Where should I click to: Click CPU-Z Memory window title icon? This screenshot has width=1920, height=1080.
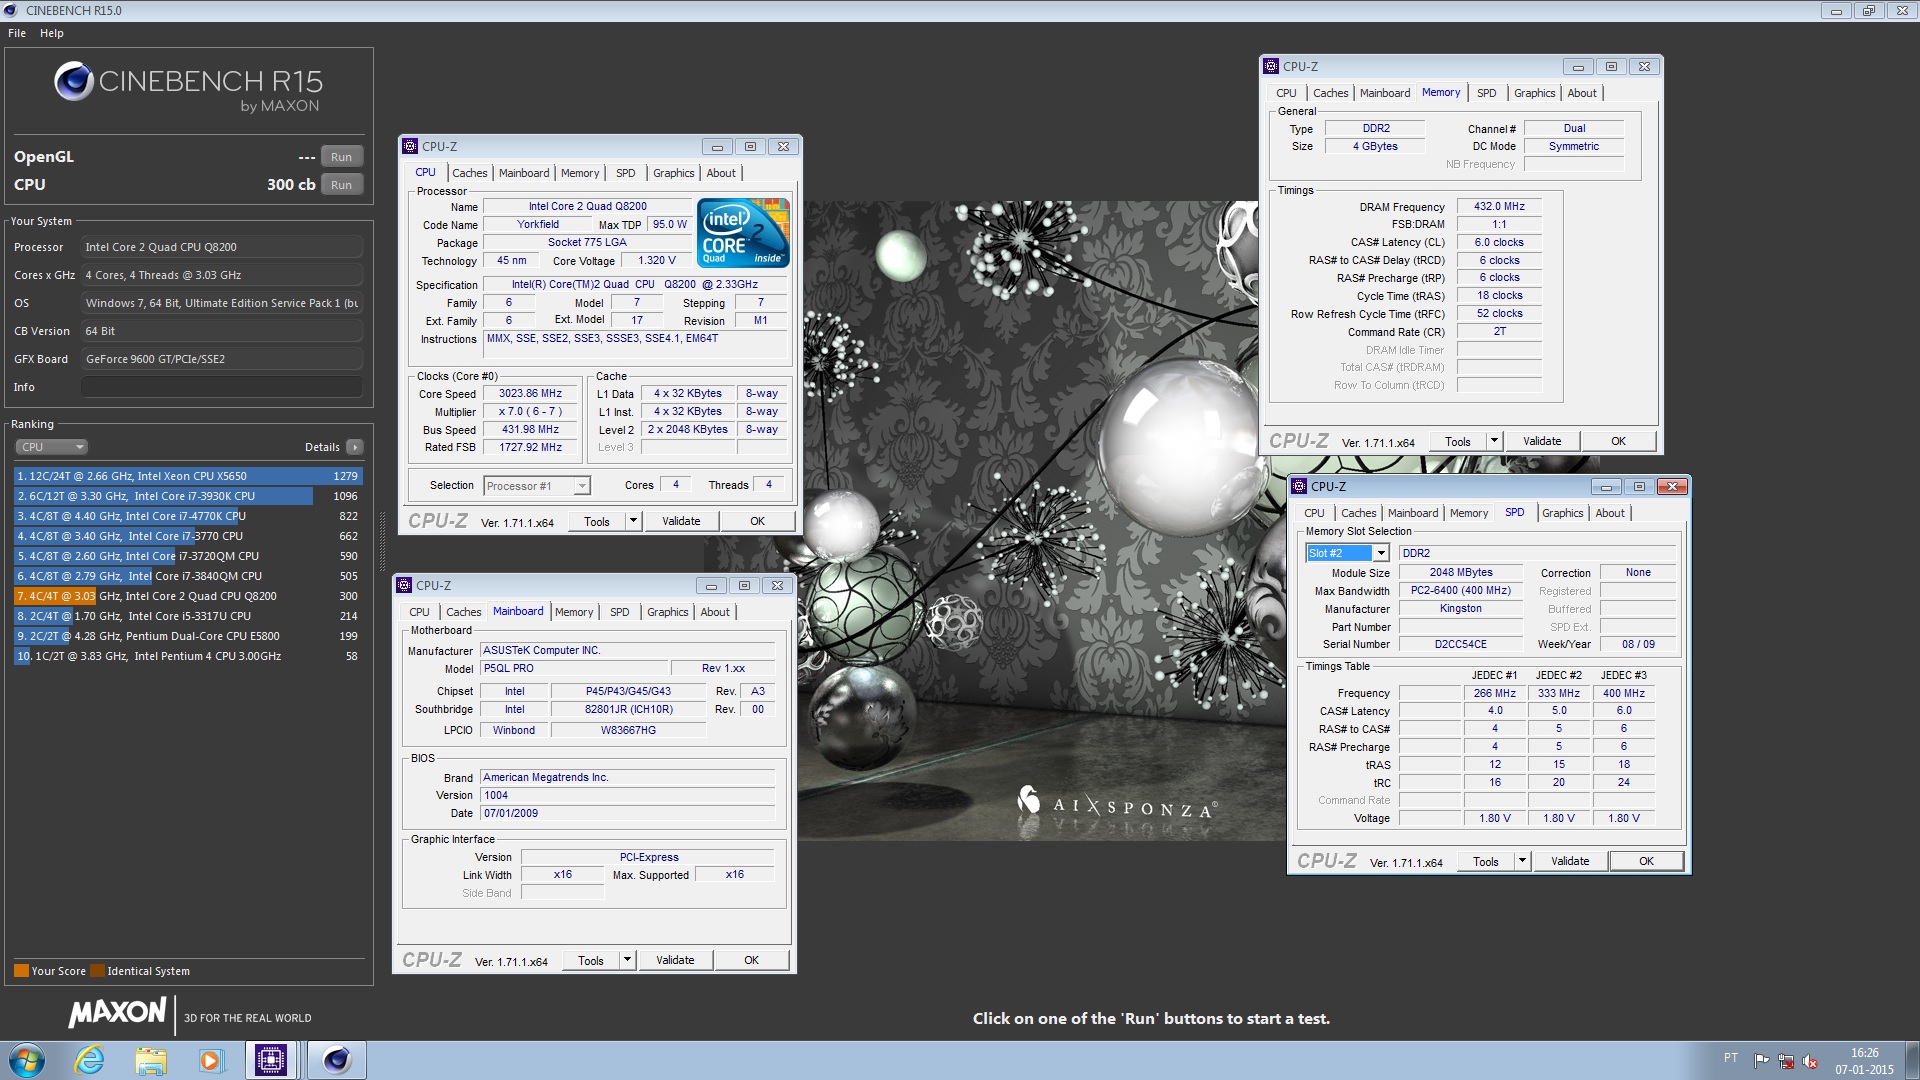(x=1271, y=66)
